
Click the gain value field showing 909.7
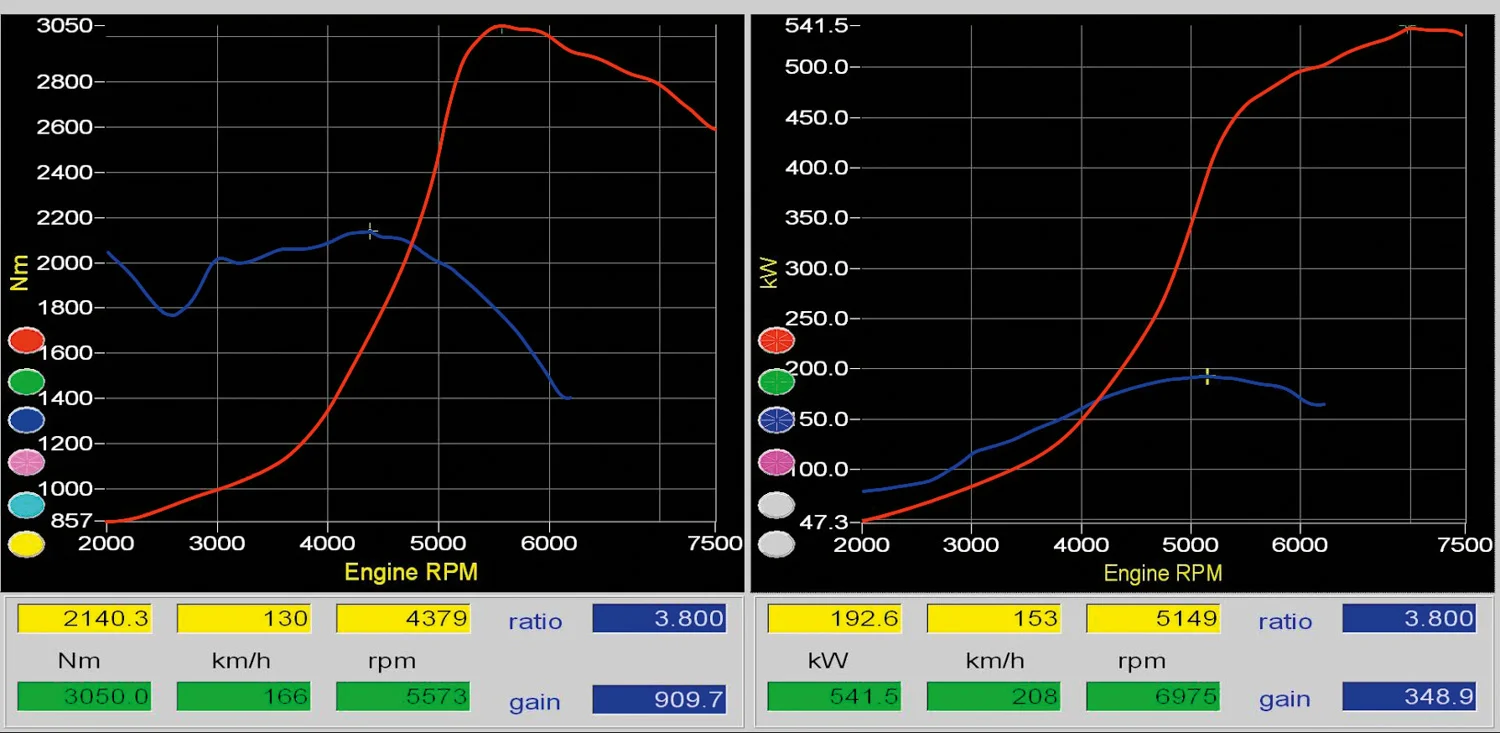click(x=659, y=699)
